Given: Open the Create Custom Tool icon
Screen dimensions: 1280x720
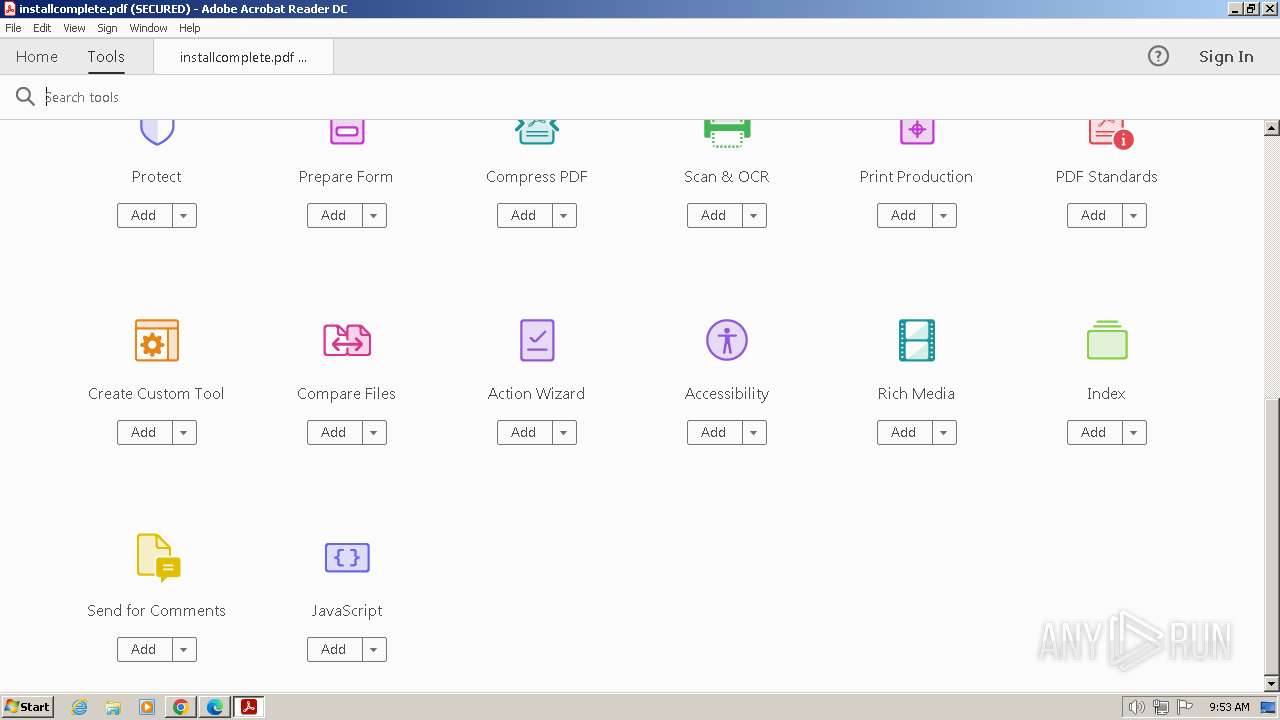Looking at the screenshot, I should (157, 341).
